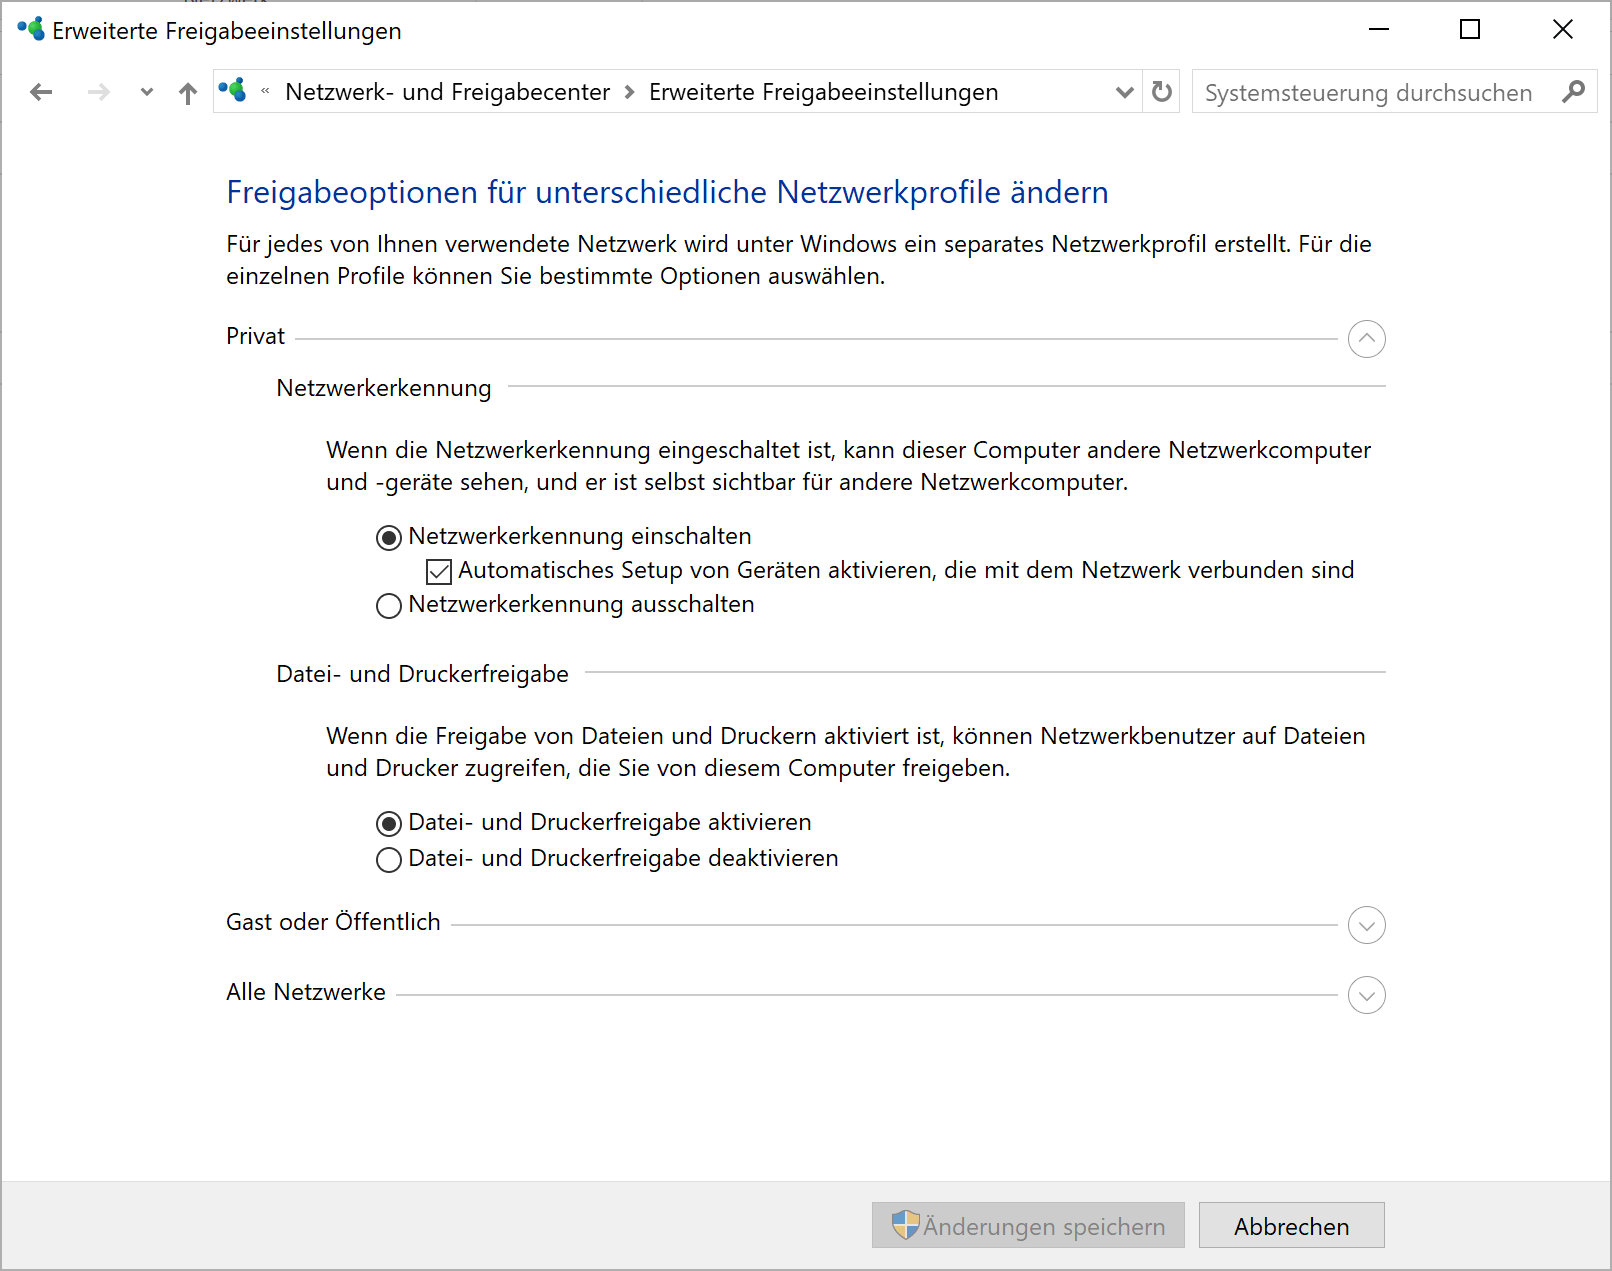Screen dimensions: 1612x1271
Task: Open Netzwerk- und Freigabecenter from breadcrumb
Action: click(447, 91)
